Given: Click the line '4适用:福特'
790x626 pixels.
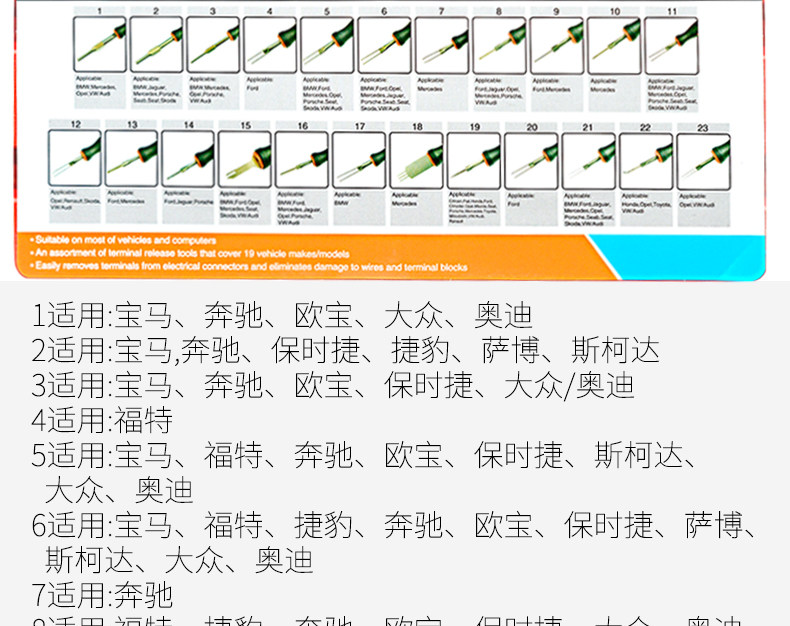Looking at the screenshot, I should (102, 420).
